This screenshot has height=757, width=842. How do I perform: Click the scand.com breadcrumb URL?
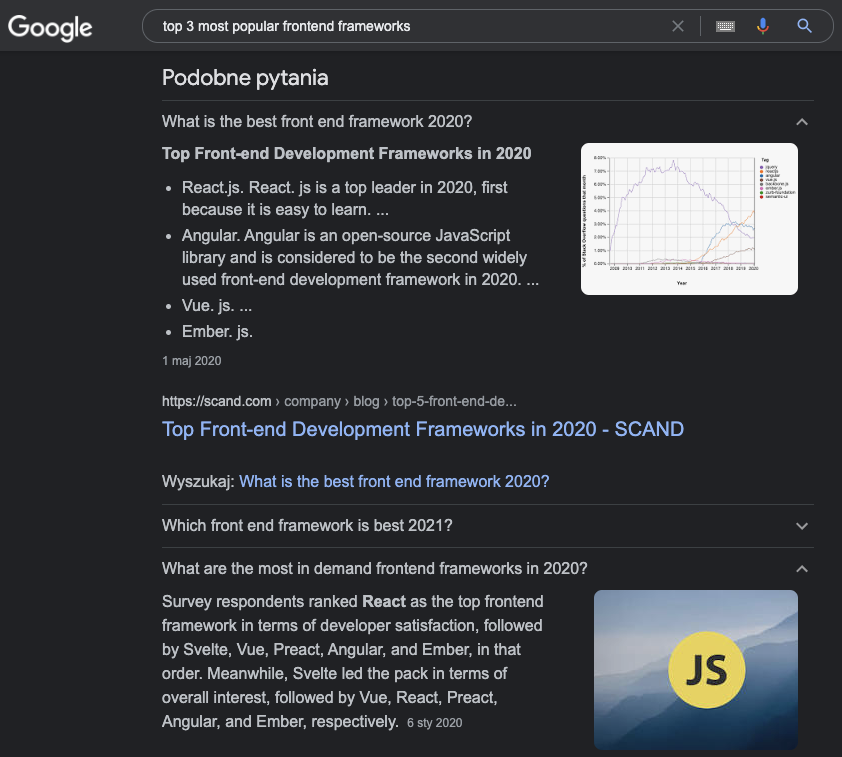coord(339,401)
